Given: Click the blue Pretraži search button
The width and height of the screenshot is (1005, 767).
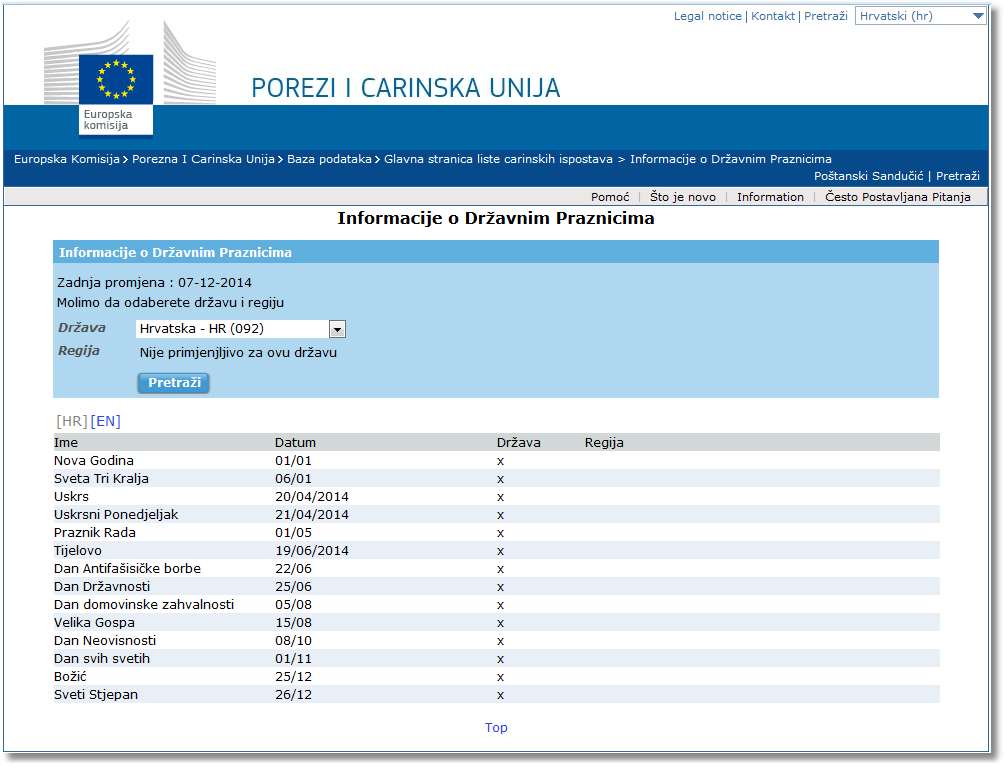Looking at the screenshot, I should click(x=174, y=383).
